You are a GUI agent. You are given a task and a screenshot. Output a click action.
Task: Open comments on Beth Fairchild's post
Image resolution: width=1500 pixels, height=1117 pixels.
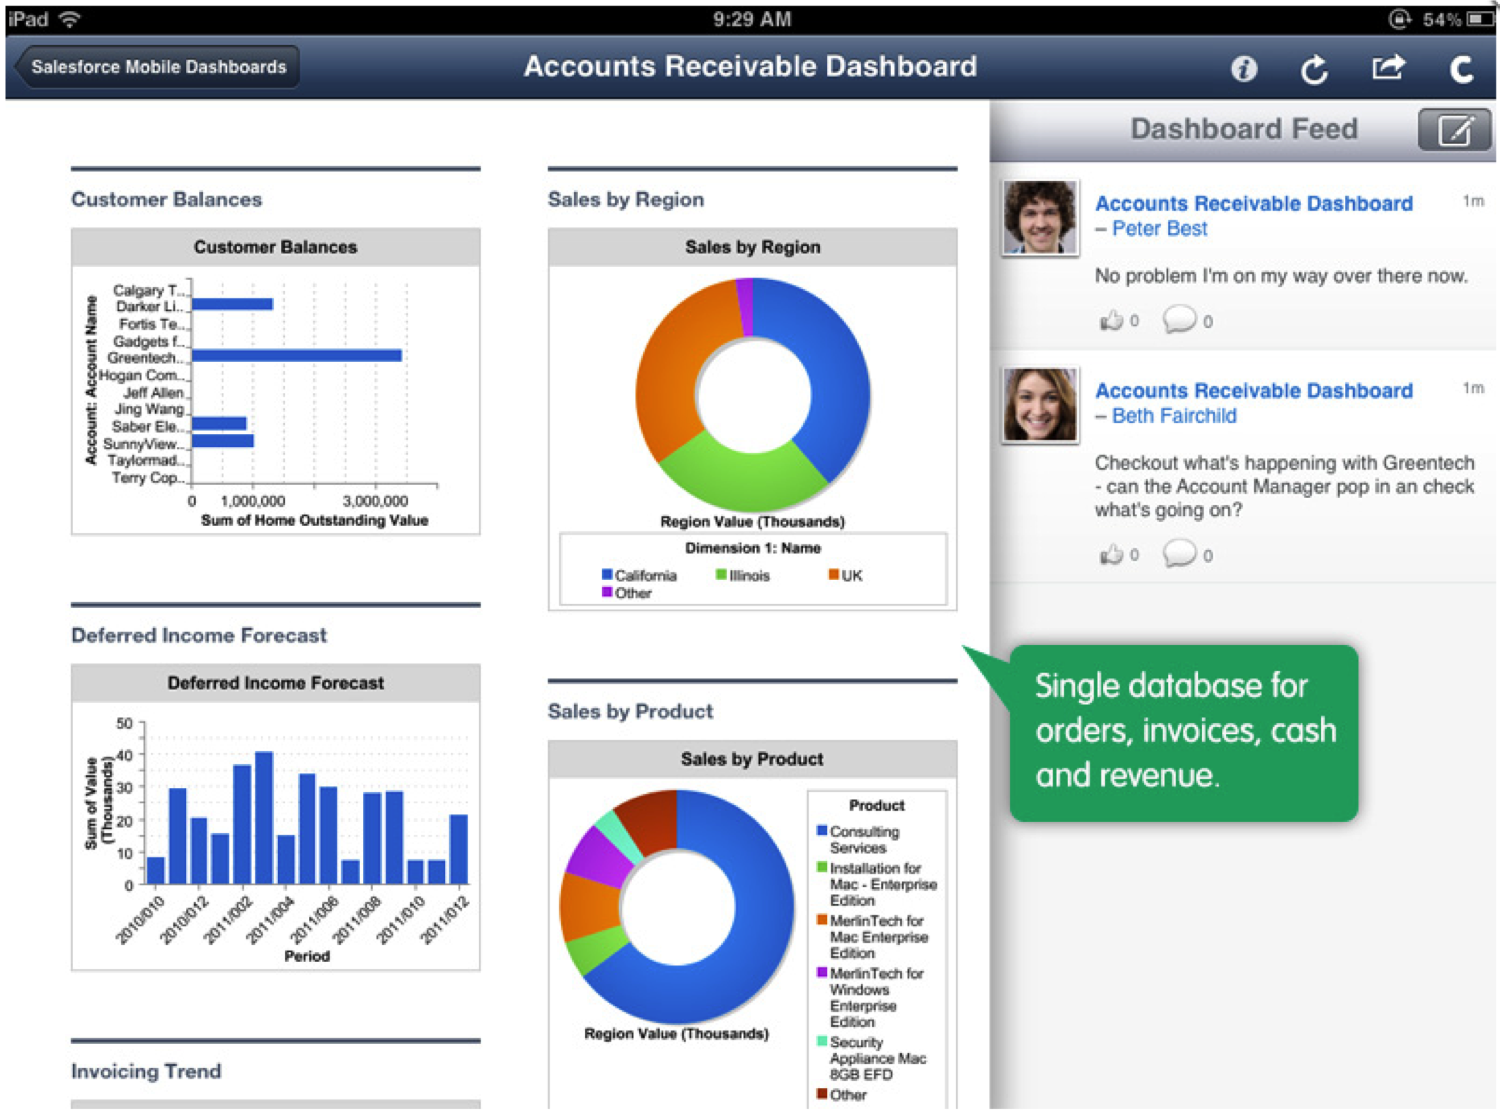tap(1179, 554)
